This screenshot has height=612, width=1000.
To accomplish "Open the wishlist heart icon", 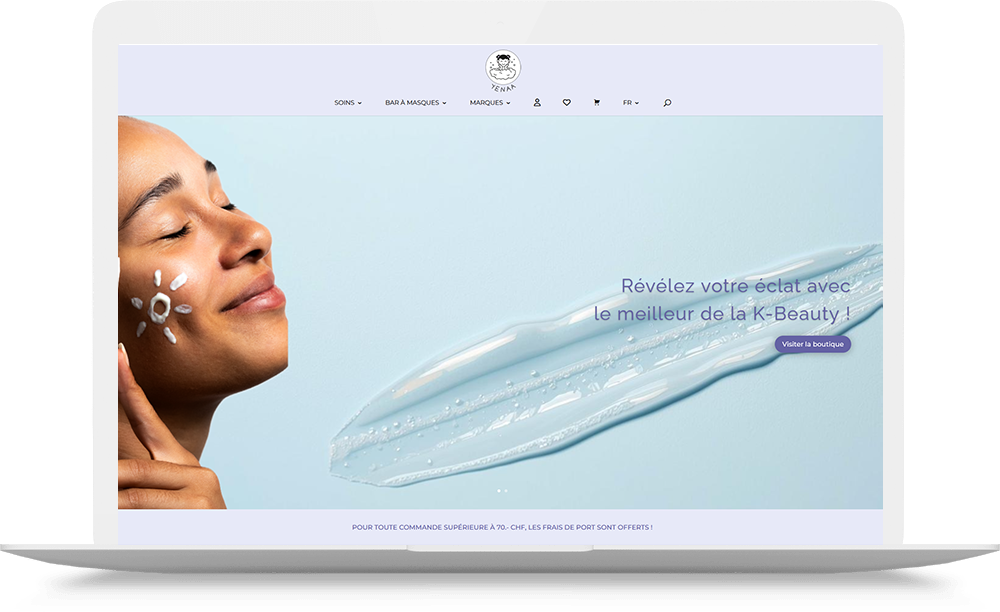I will pyautogui.click(x=567, y=103).
